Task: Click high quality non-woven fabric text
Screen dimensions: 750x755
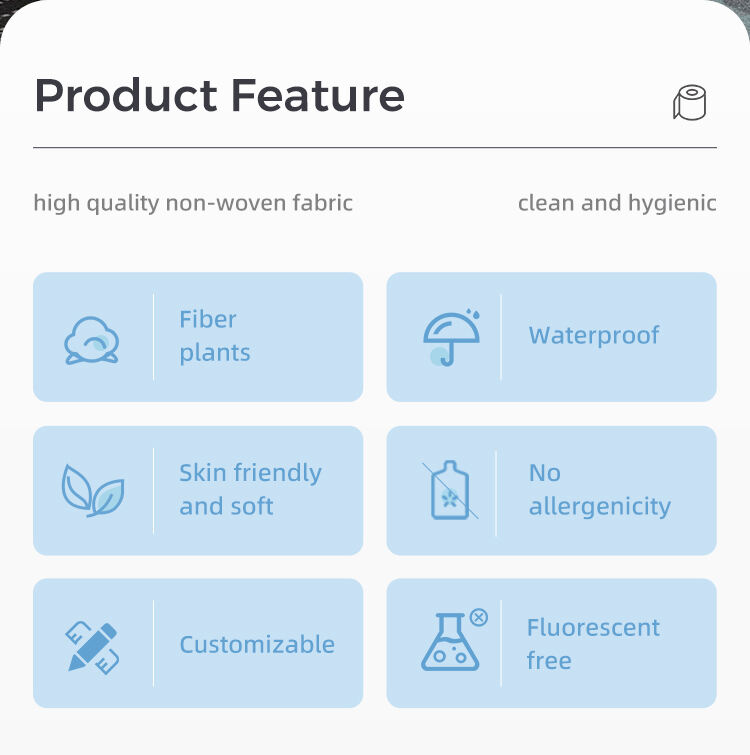Action: pyautogui.click(x=193, y=203)
